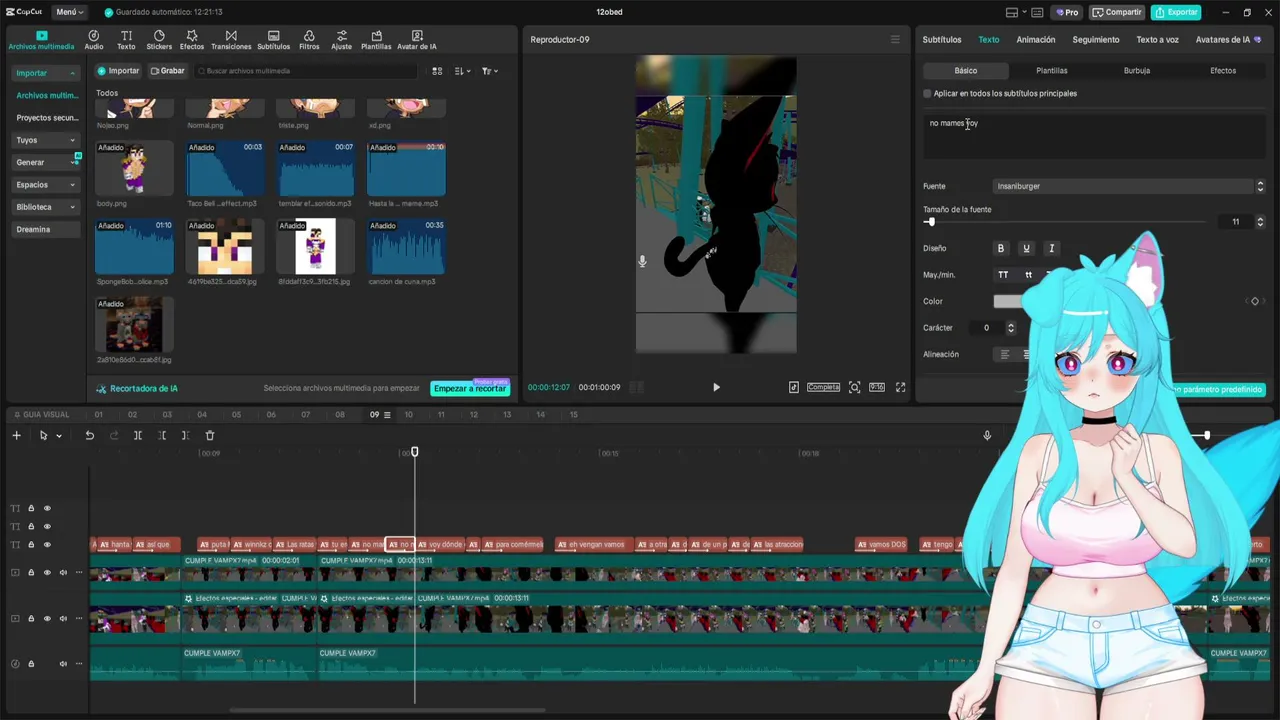Expand the Espacios sidebar section
The width and height of the screenshot is (1280, 720).
72,185
